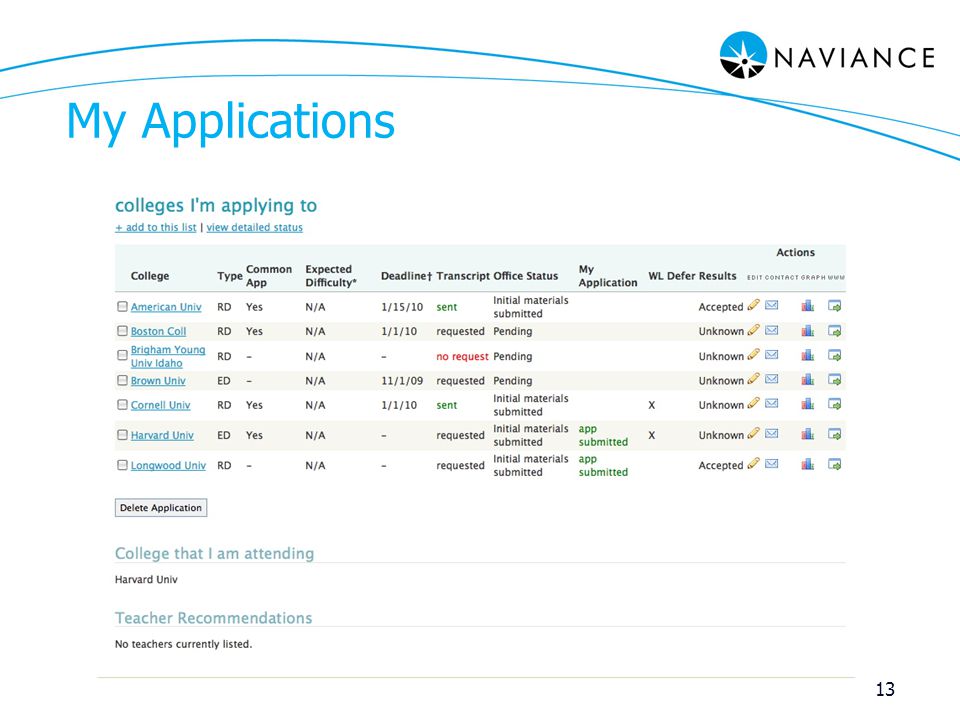This screenshot has width=960, height=720.
Task: Open the Longwood Univ link
Action: pyautogui.click(x=168, y=465)
